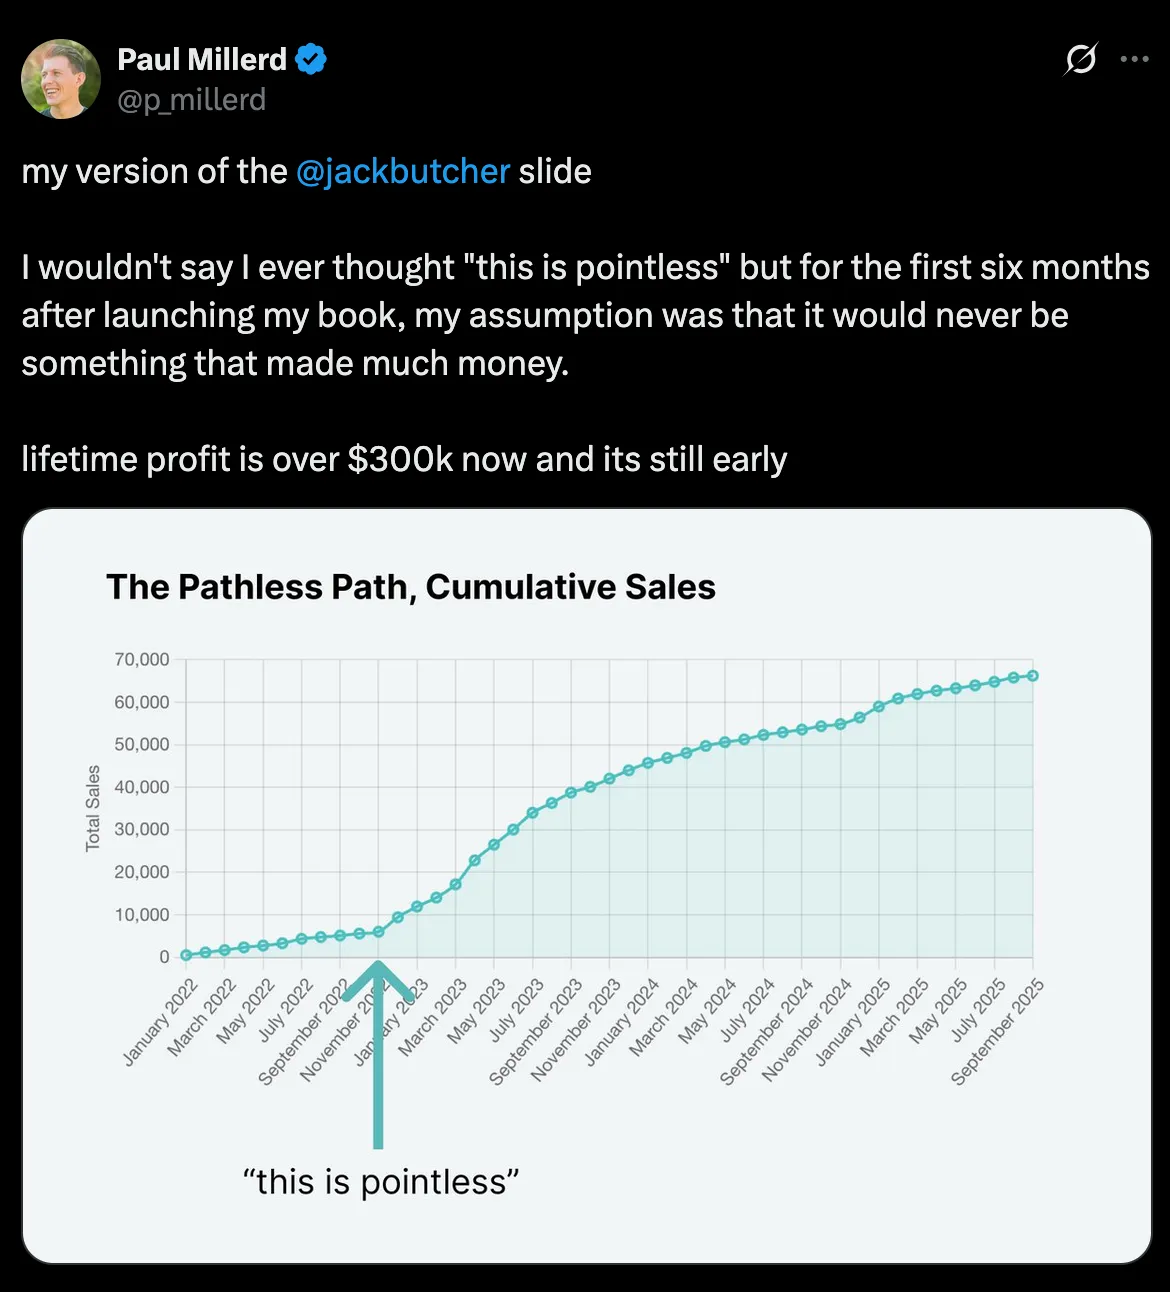
Task: Click the 0 y-axis value
Action: click(x=164, y=957)
